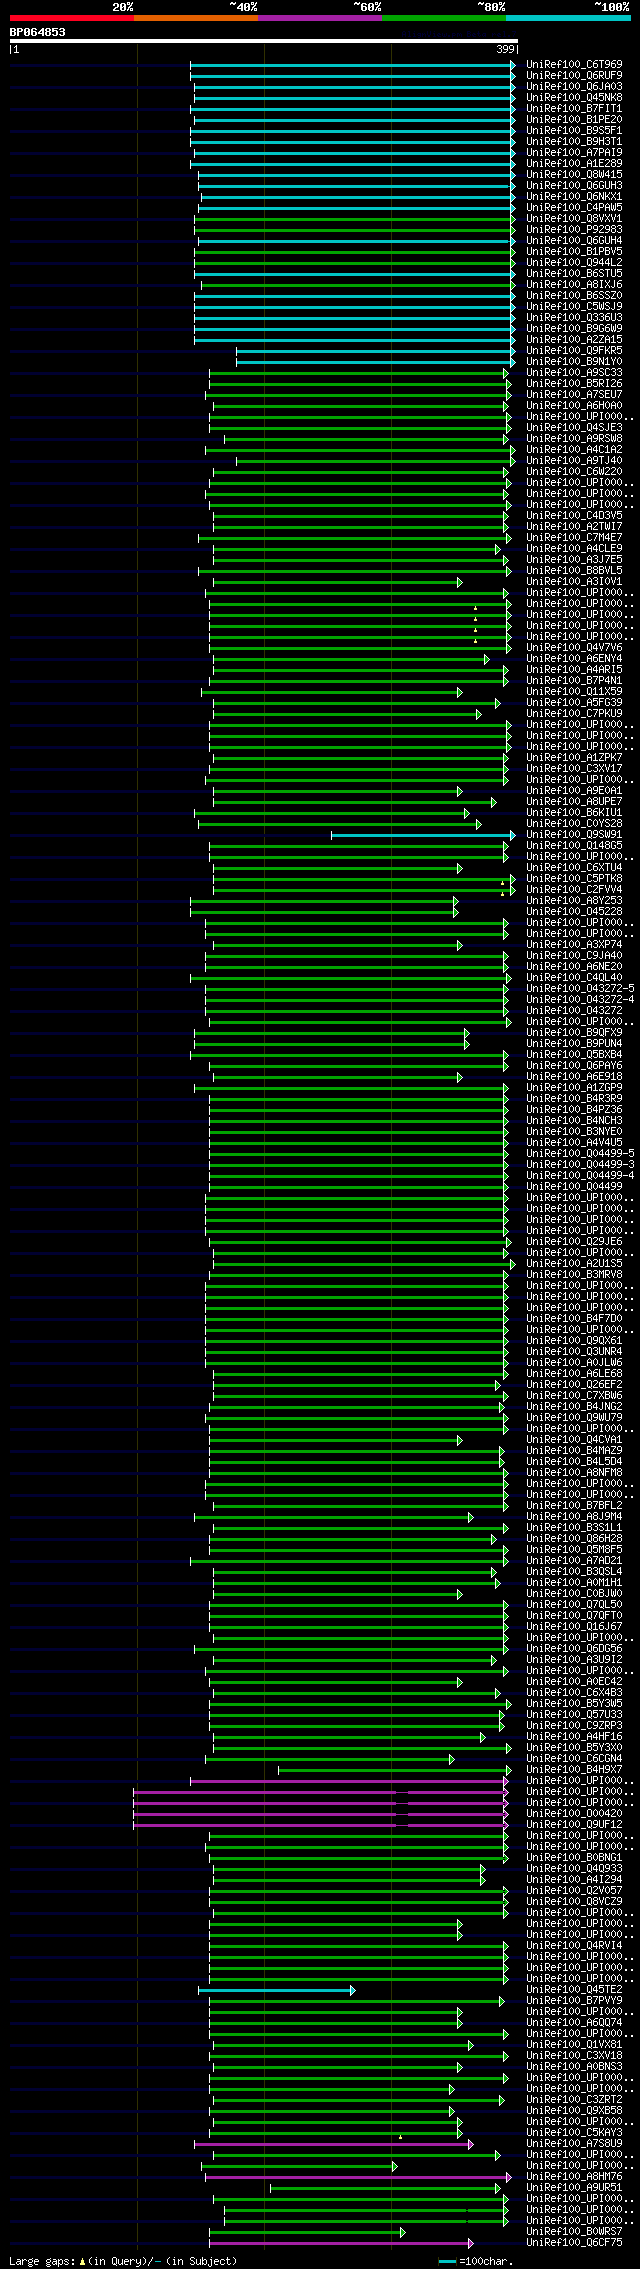Open hit UniRef100_Q6RUF9
The height and width of the screenshot is (2269, 640).
coord(574,76)
